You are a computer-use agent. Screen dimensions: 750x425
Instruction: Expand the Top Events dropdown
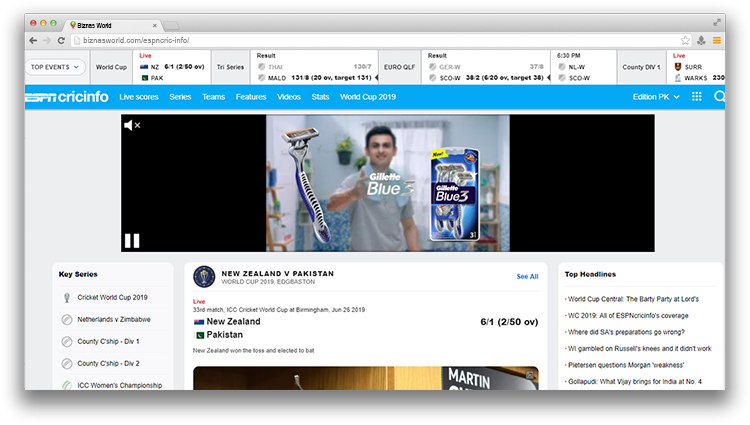pos(55,67)
